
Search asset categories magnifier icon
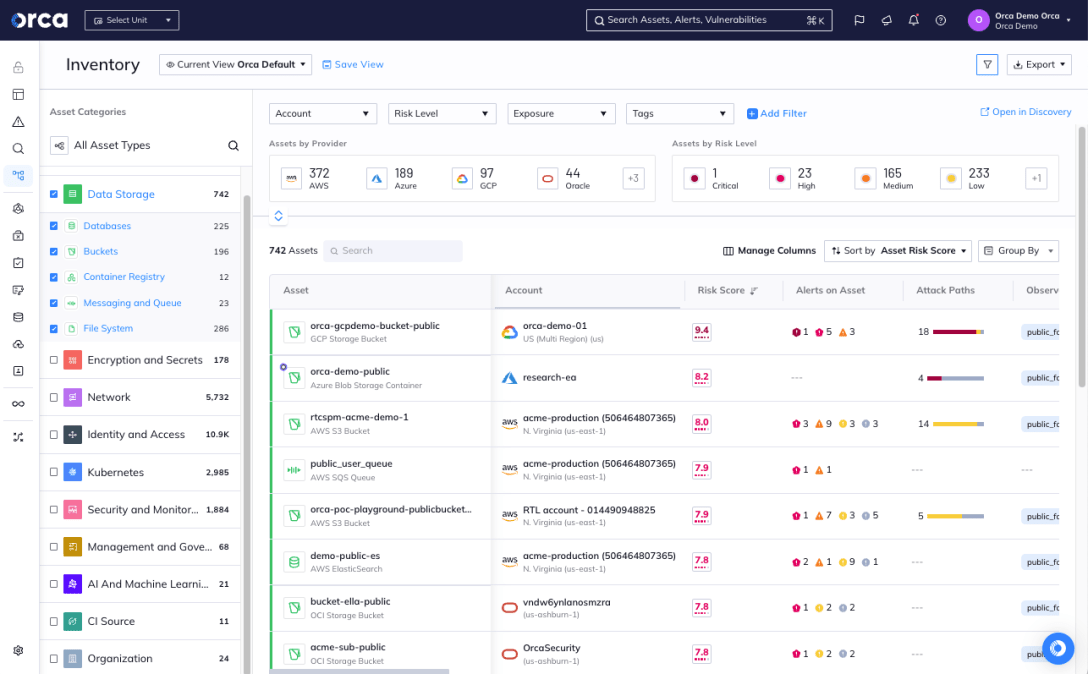(x=233, y=146)
